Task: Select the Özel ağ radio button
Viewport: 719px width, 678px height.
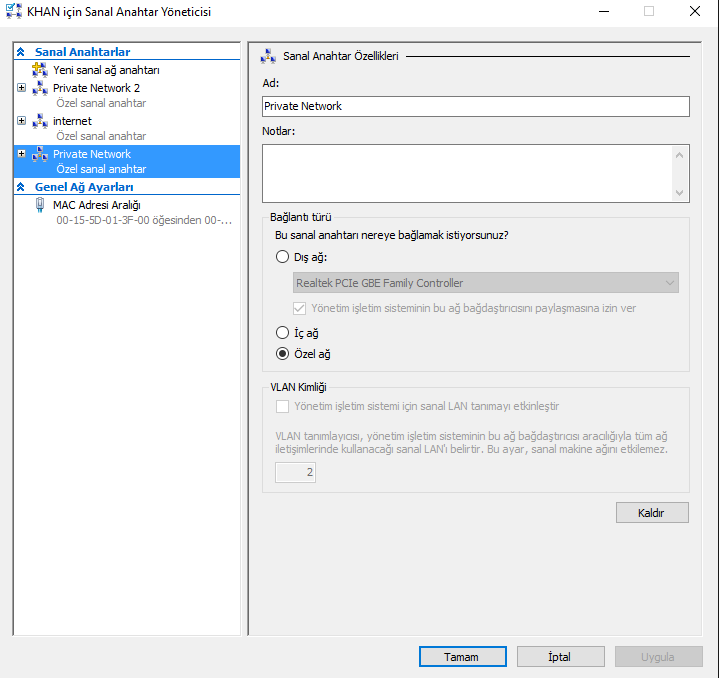Action: coord(282,353)
